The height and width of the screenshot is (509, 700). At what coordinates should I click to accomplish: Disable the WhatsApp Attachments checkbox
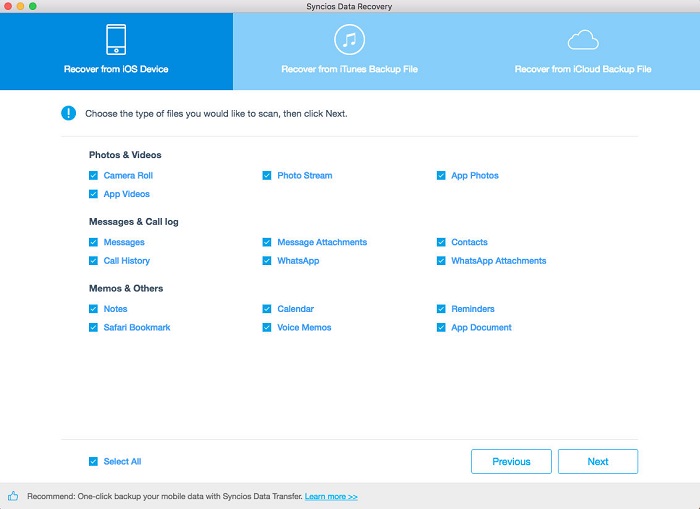pos(441,261)
